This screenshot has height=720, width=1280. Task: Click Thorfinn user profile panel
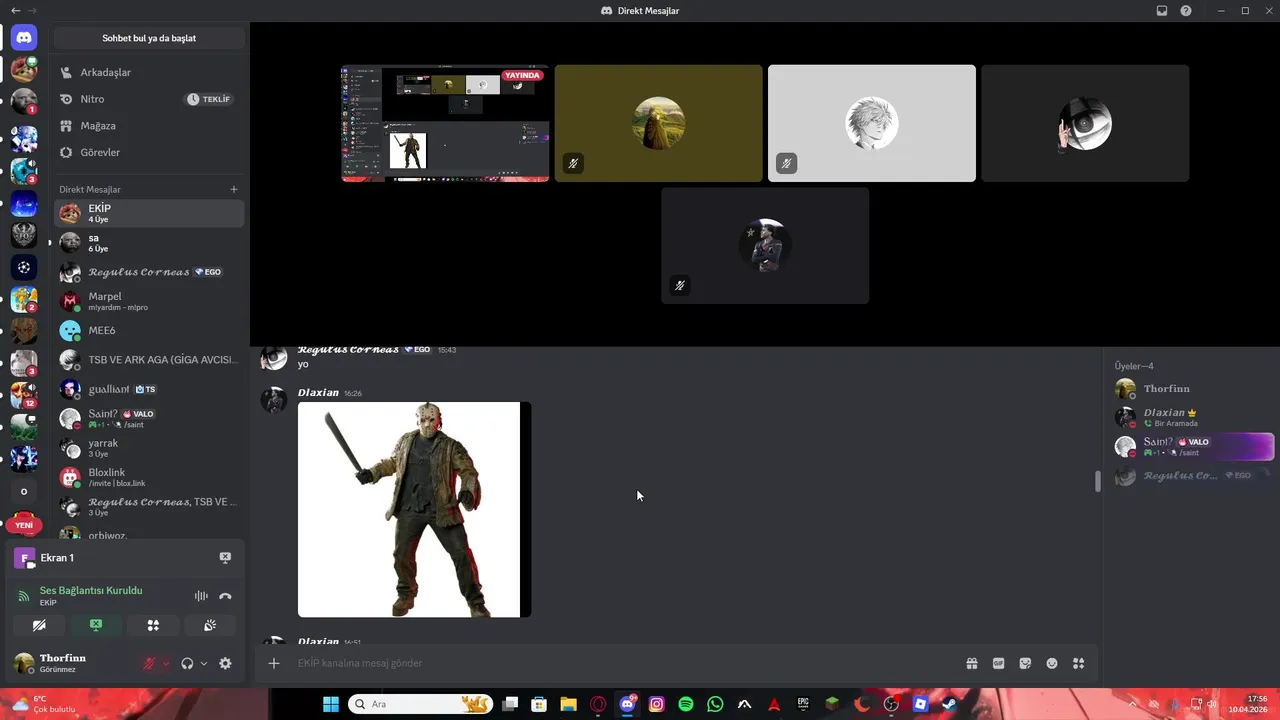click(72, 663)
